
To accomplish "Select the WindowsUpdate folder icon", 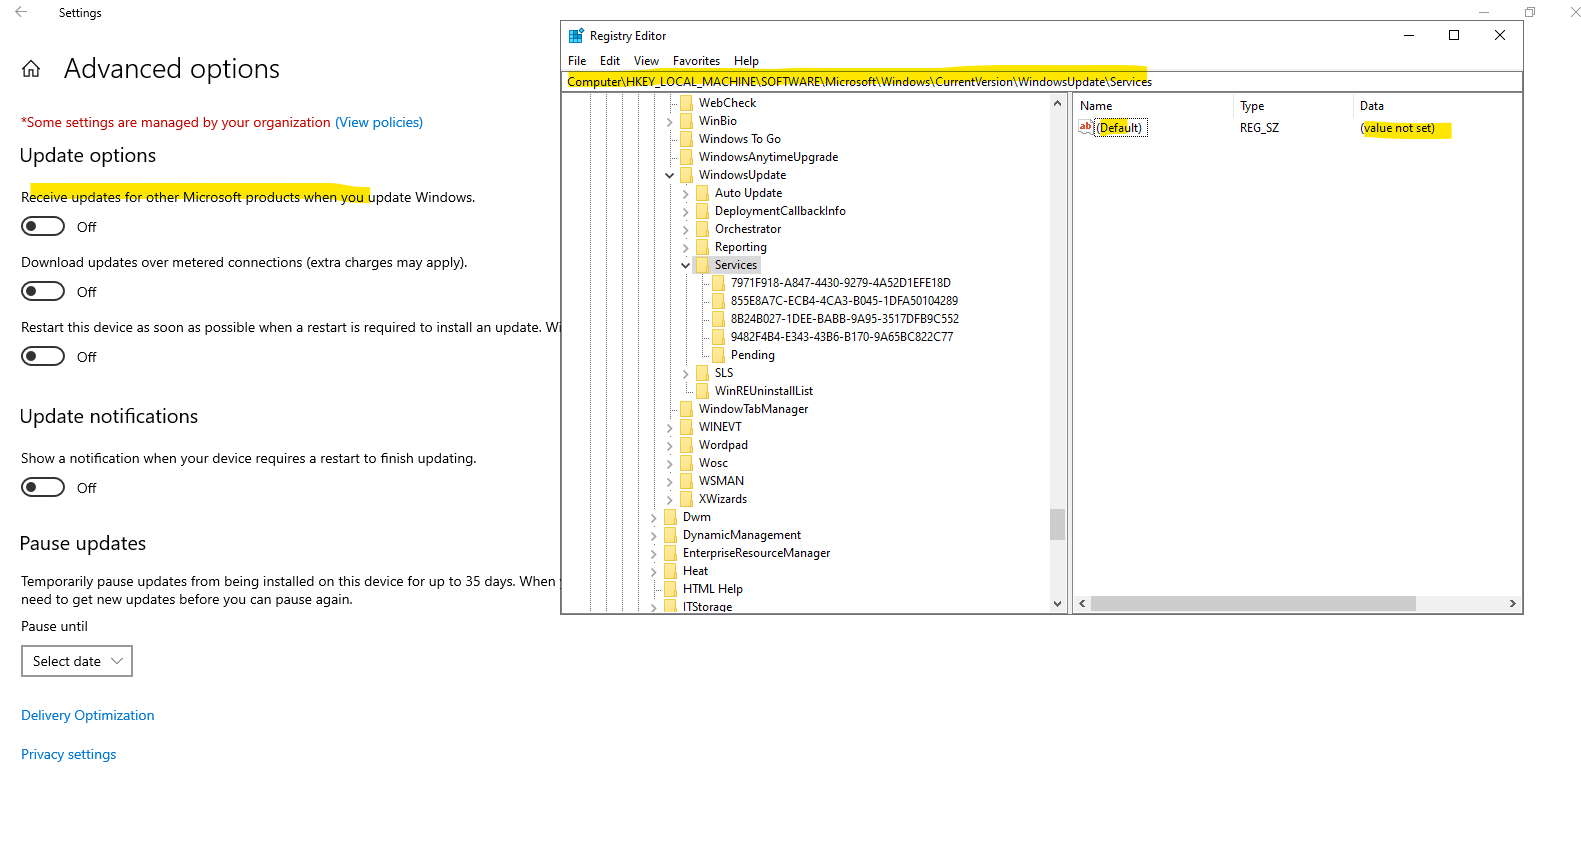I will 686,175.
